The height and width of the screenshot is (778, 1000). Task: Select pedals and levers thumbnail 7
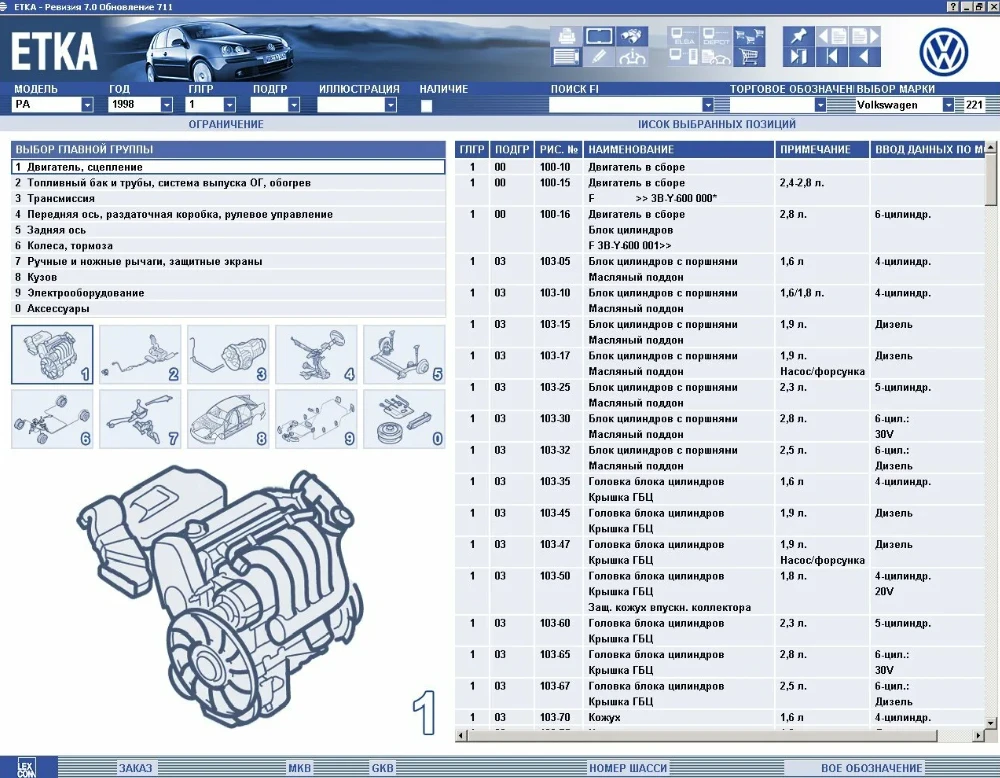point(140,419)
